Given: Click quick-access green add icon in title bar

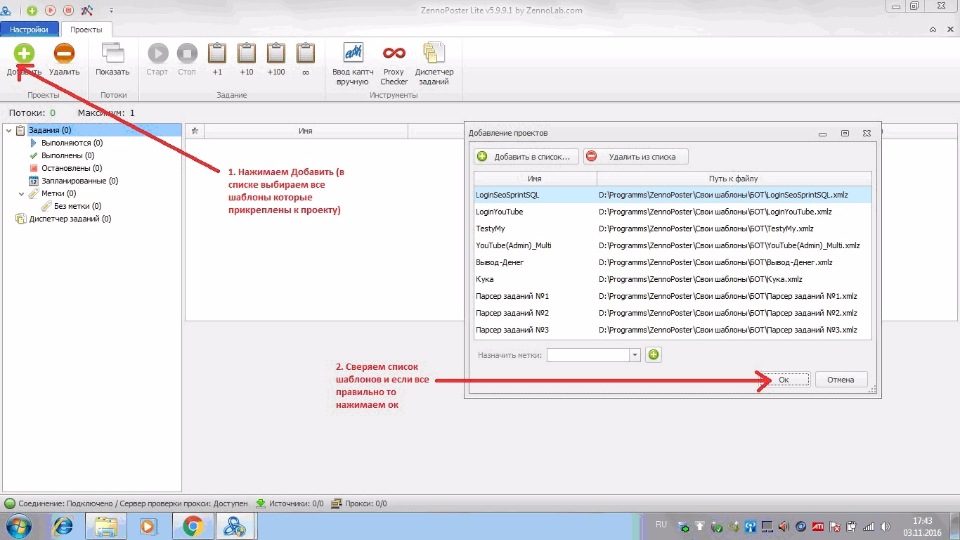Looking at the screenshot, I should (x=32, y=10).
